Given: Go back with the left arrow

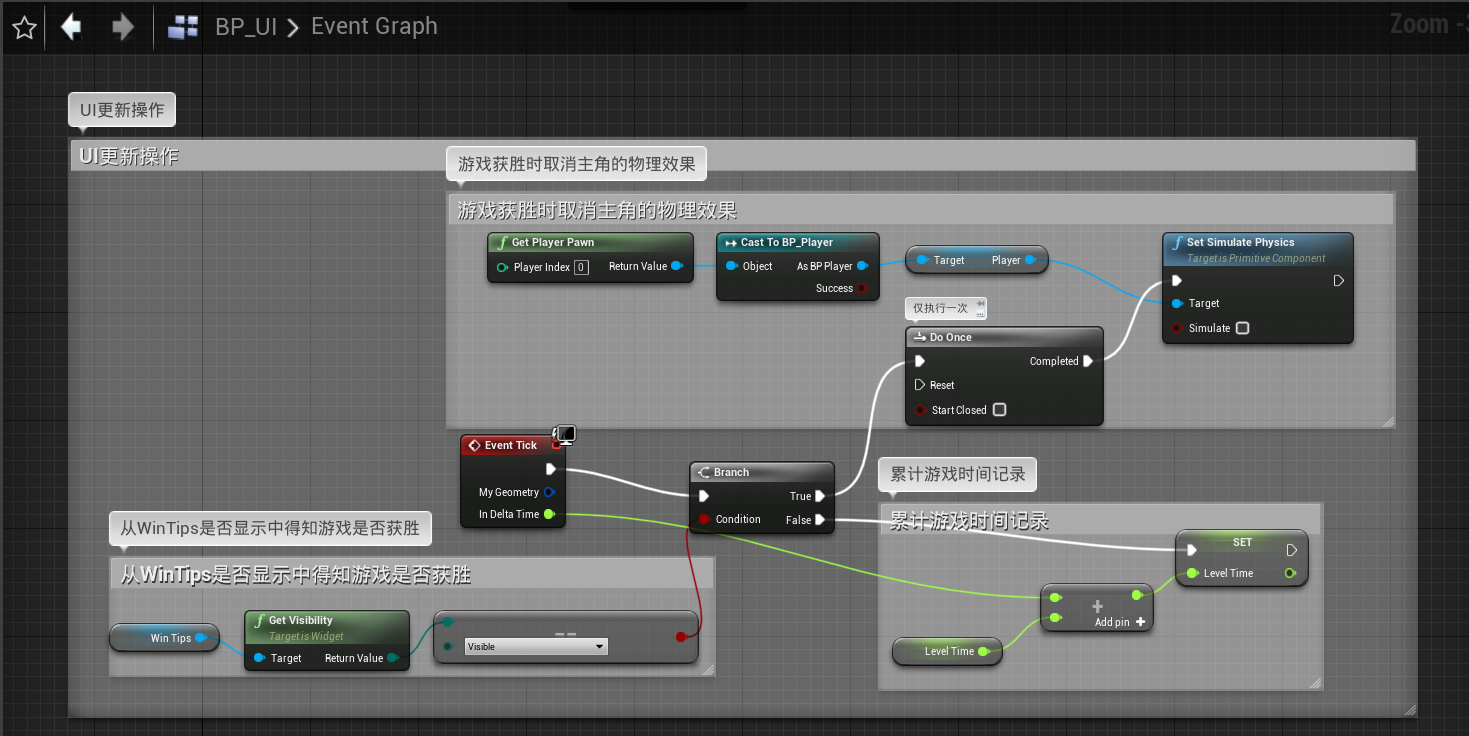Looking at the screenshot, I should [x=70, y=26].
